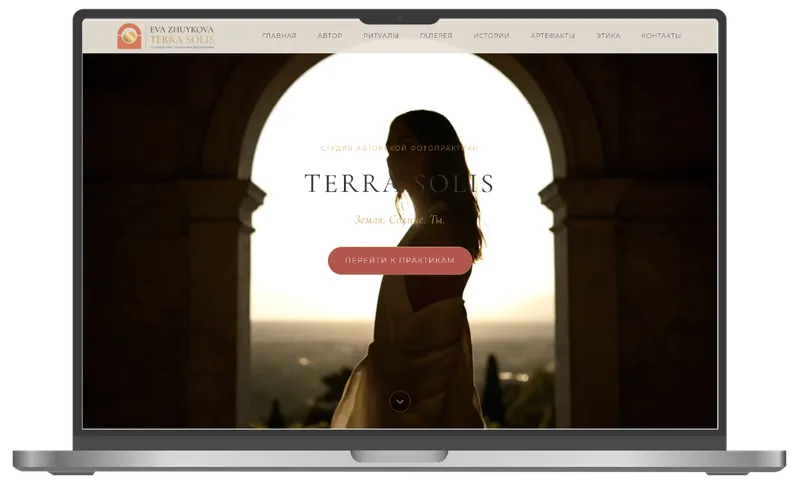Click the scroll-down chevron circle

(x=399, y=401)
